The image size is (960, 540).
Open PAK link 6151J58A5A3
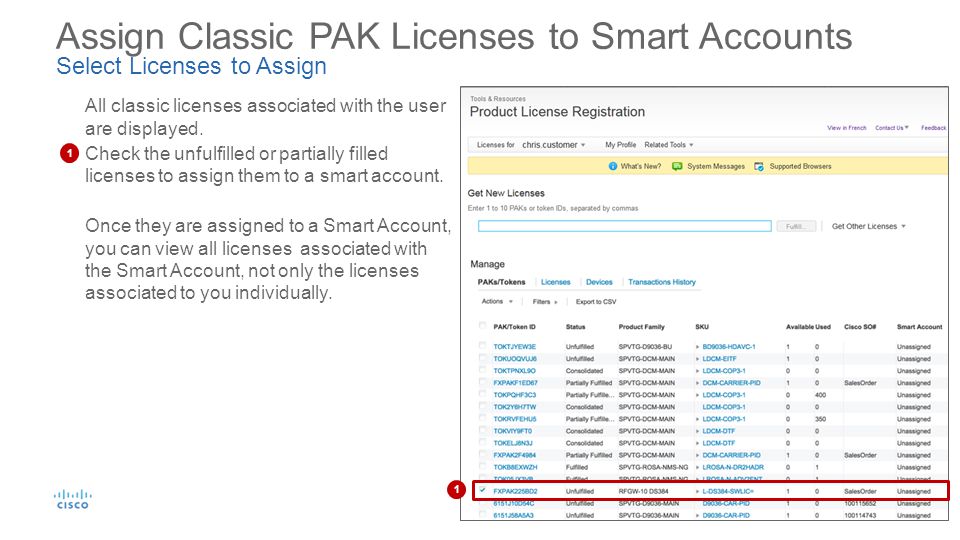point(513,516)
